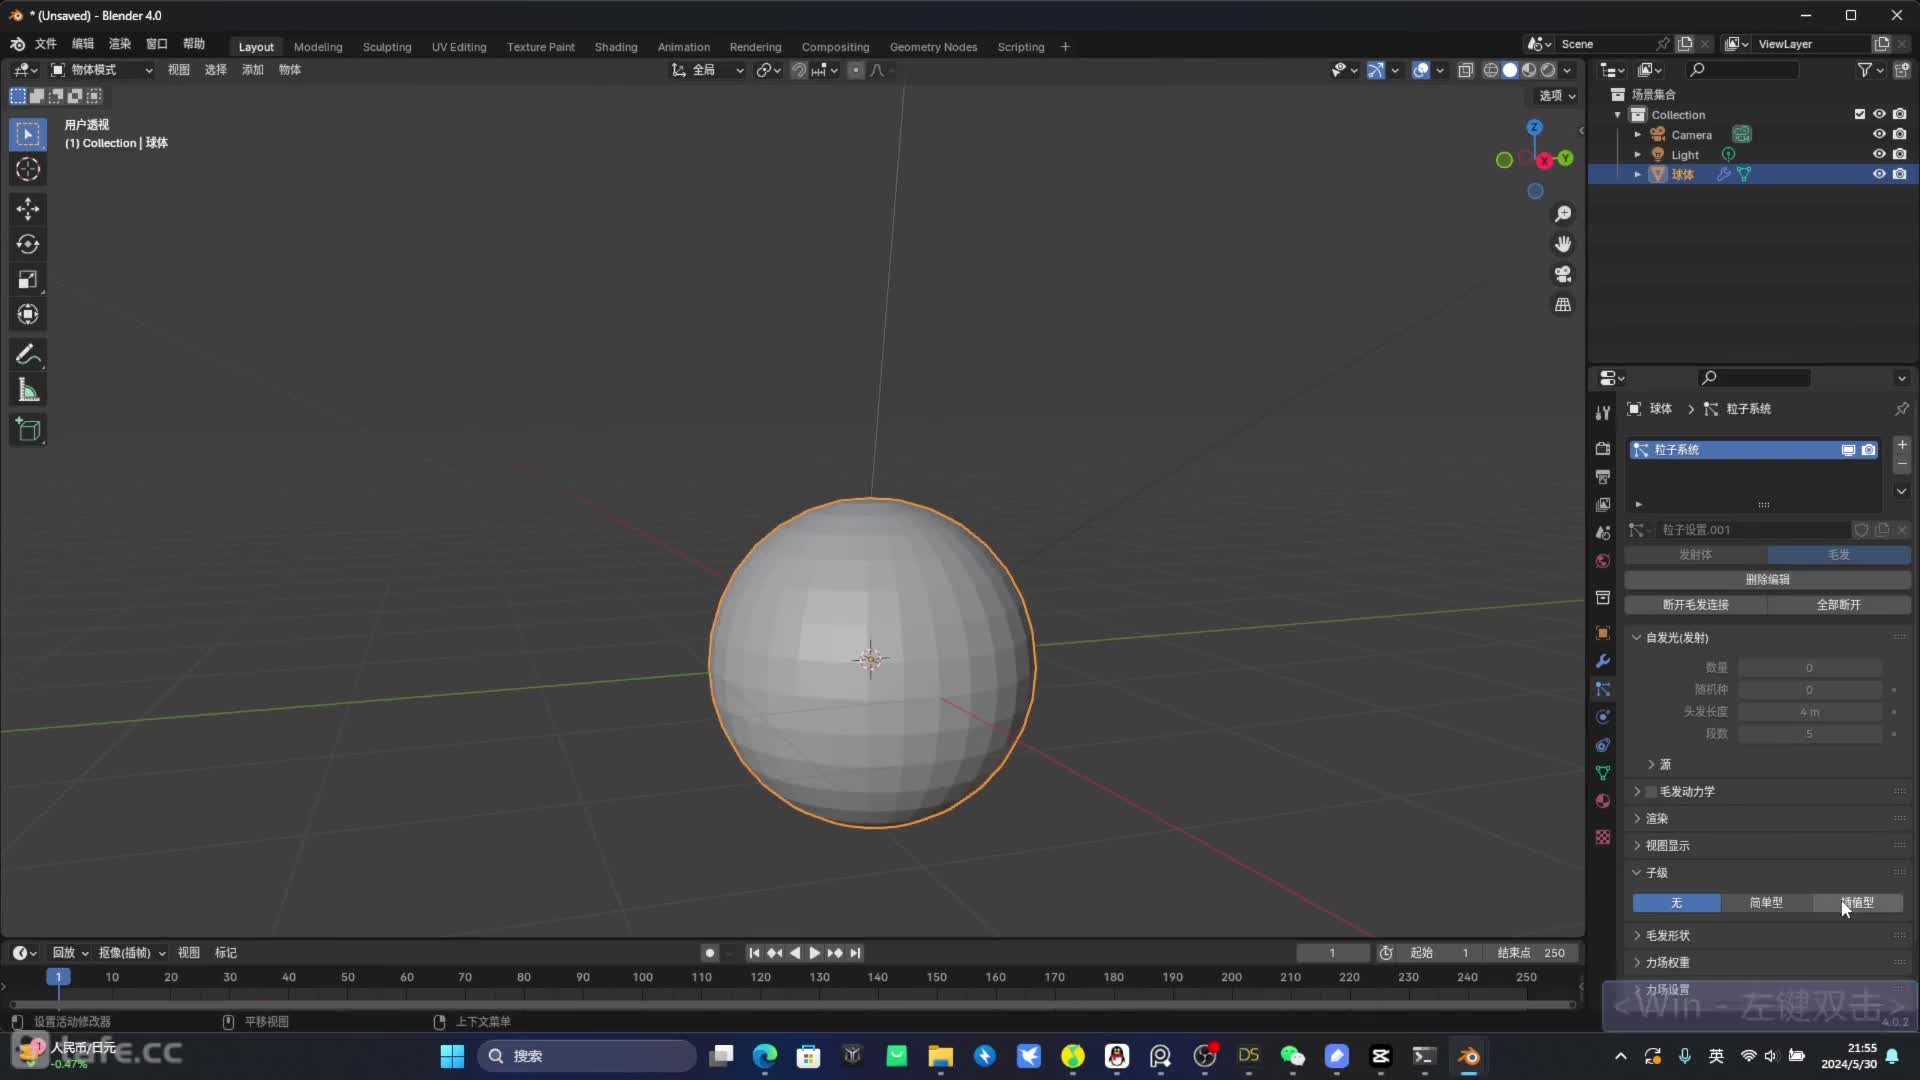Hide the Camera in viewport

(x=1879, y=134)
